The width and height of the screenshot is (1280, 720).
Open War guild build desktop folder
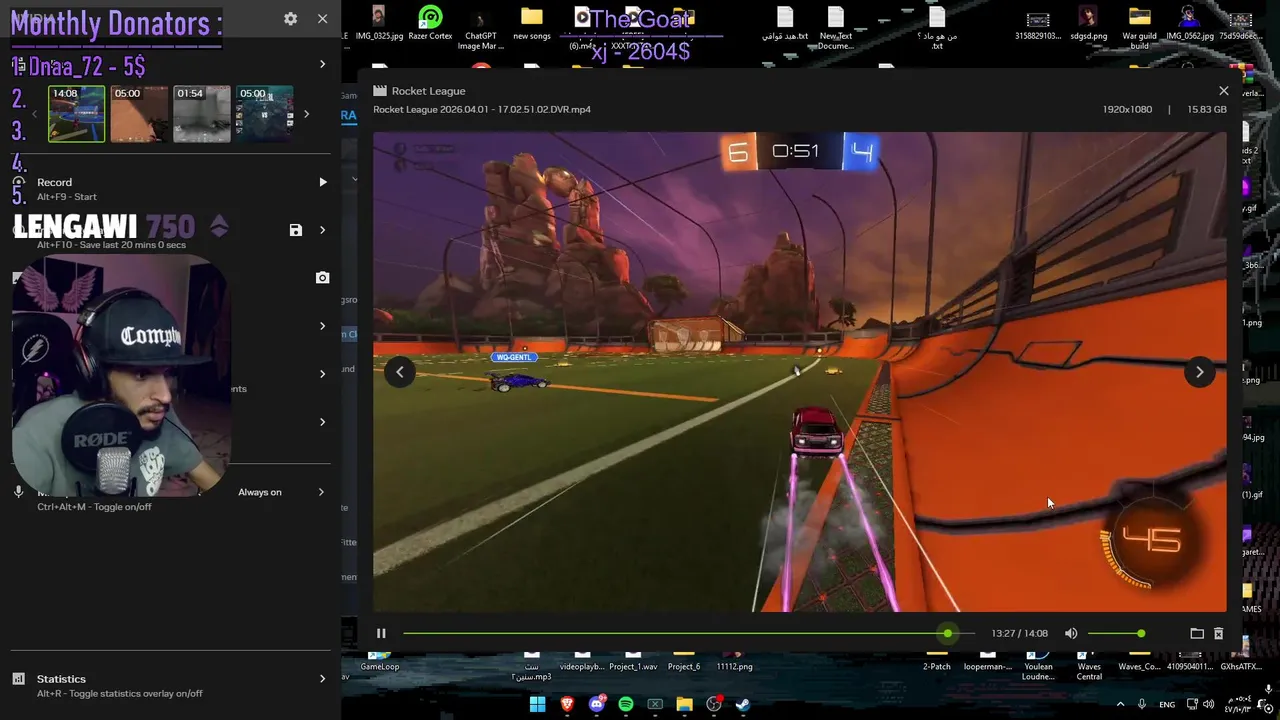(x=1139, y=28)
